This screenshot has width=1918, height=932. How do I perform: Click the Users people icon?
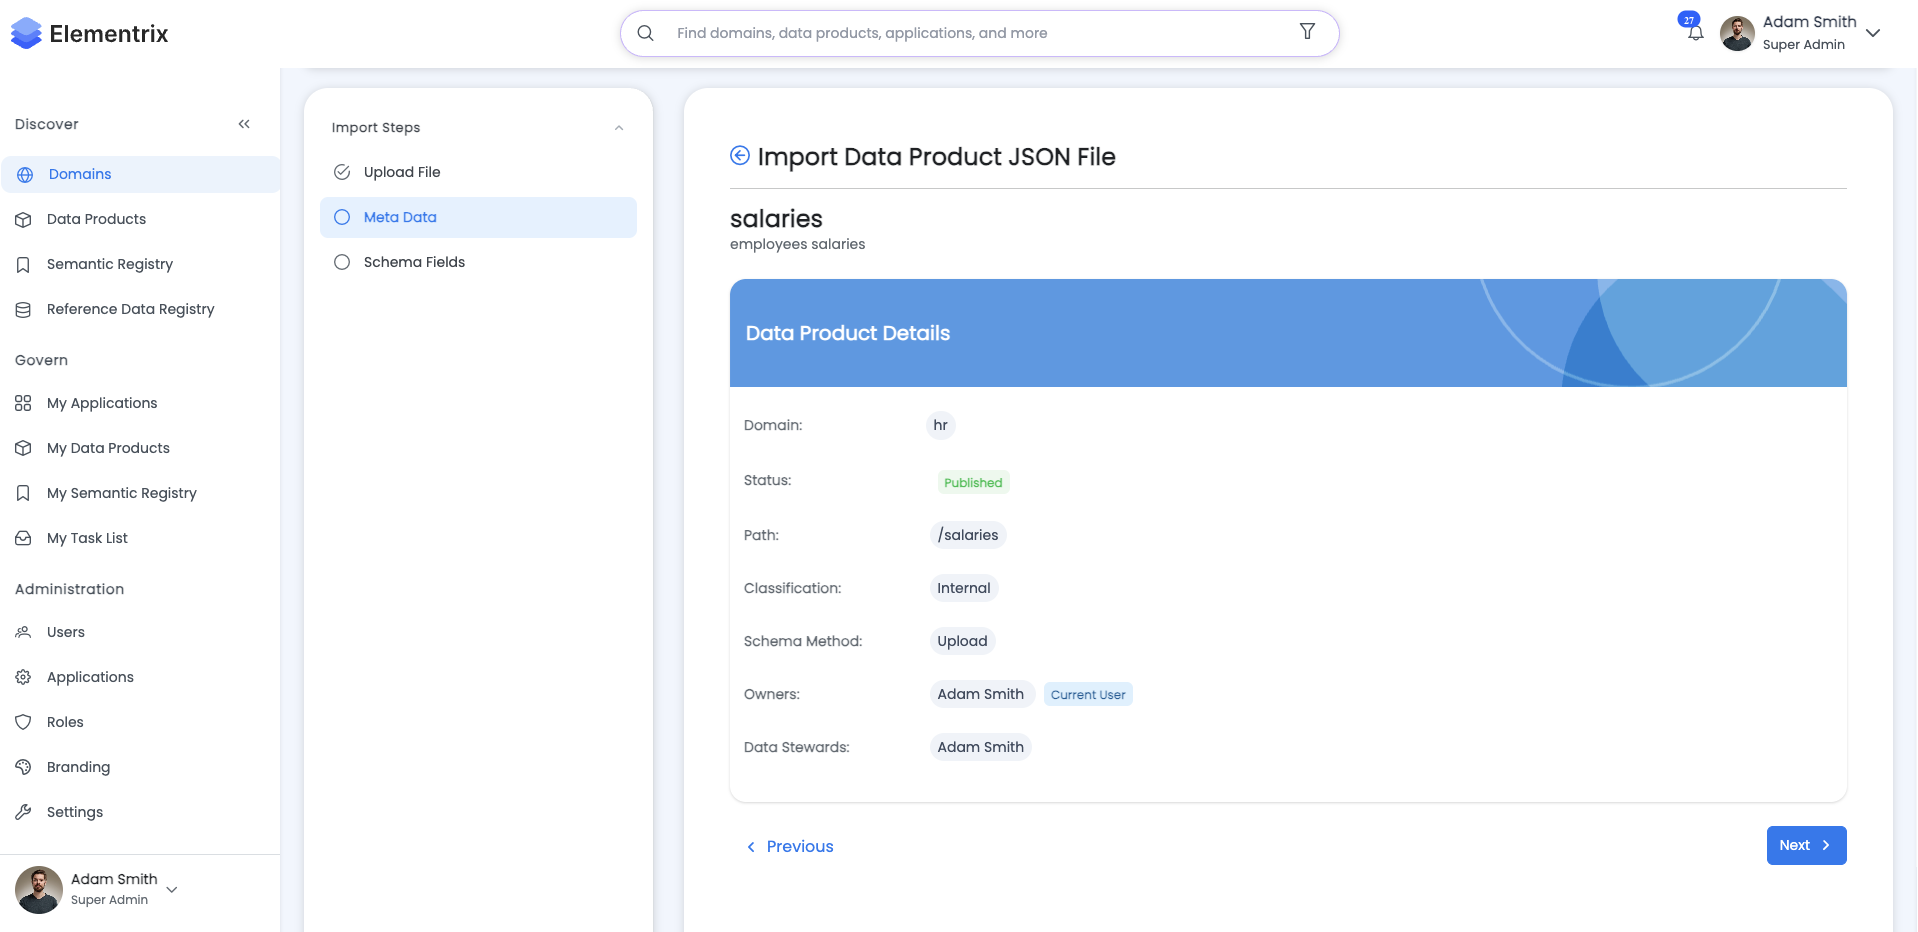[23, 632]
